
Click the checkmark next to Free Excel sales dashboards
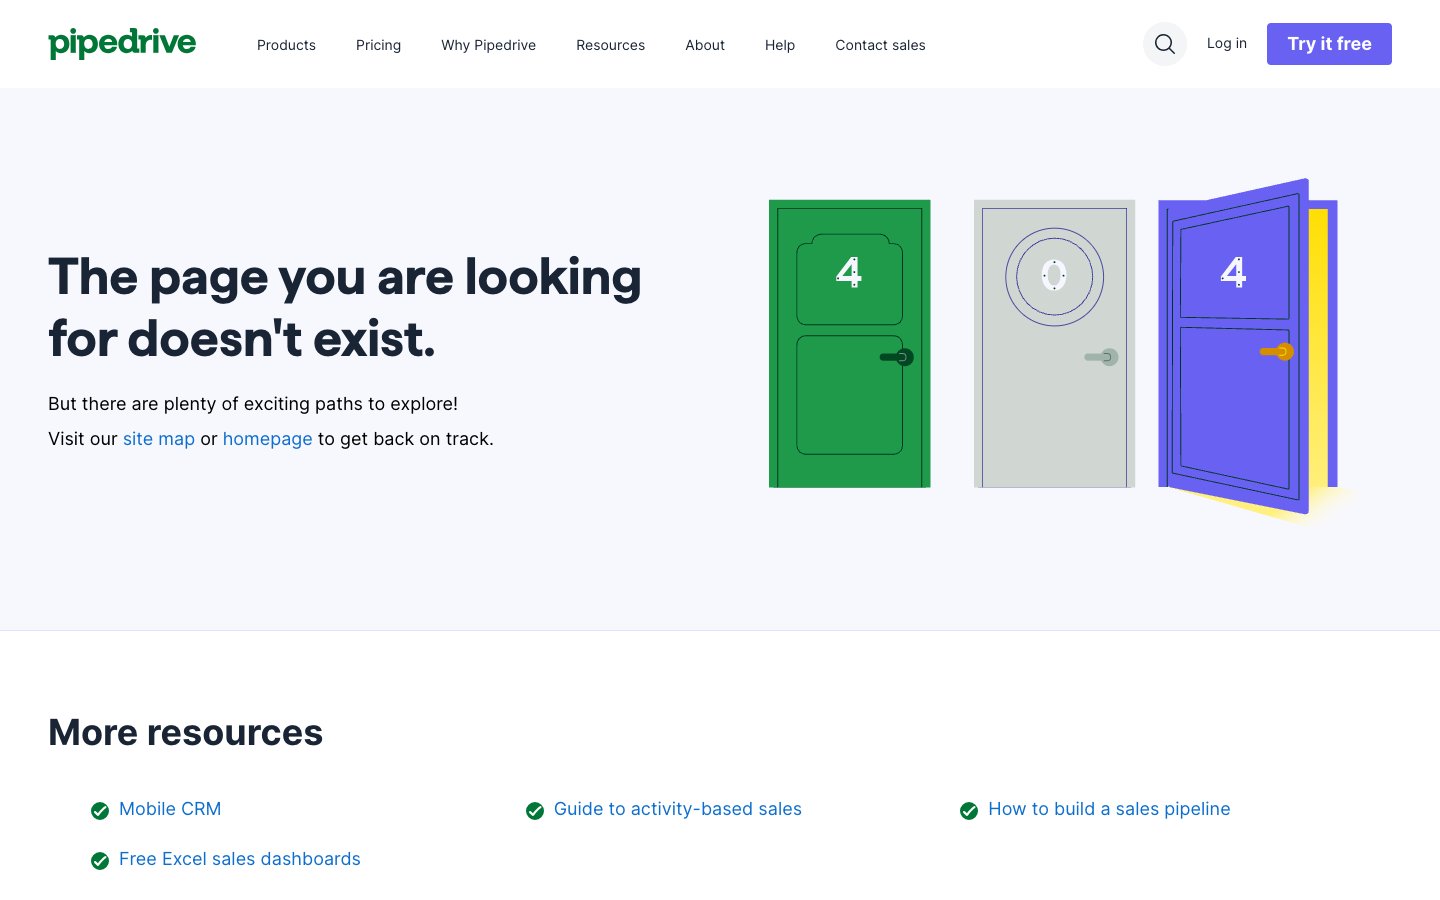[x=100, y=860]
